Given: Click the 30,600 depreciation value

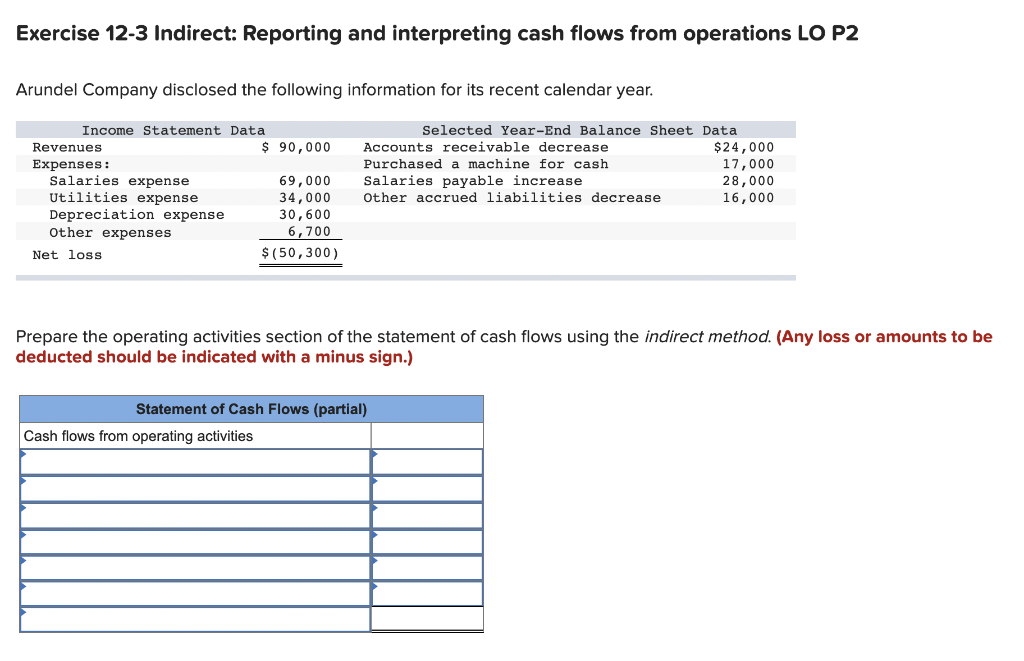Looking at the screenshot, I should coord(305,215).
